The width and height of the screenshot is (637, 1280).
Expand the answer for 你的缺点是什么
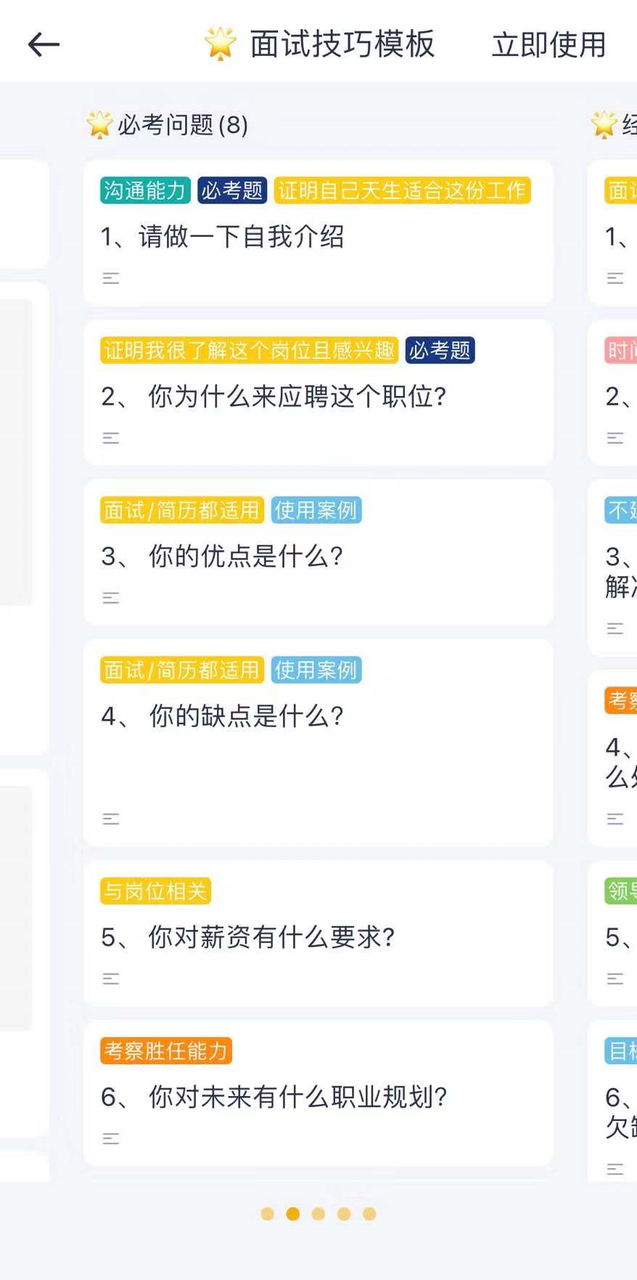(110, 818)
